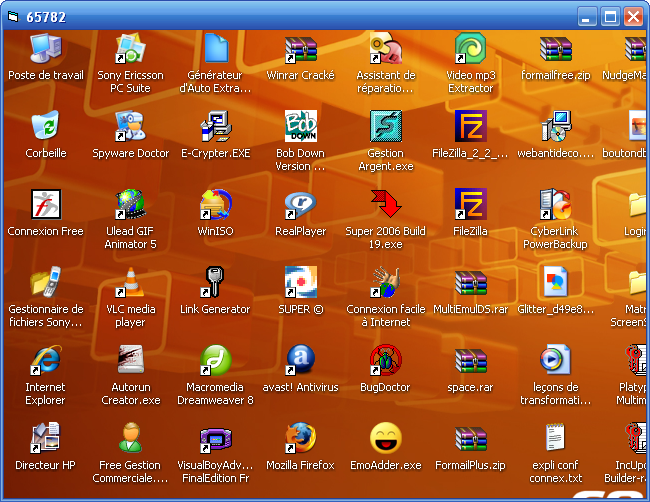Viewport: 650px width, 502px height.
Task: Select the space.rar archive
Action: point(471,360)
